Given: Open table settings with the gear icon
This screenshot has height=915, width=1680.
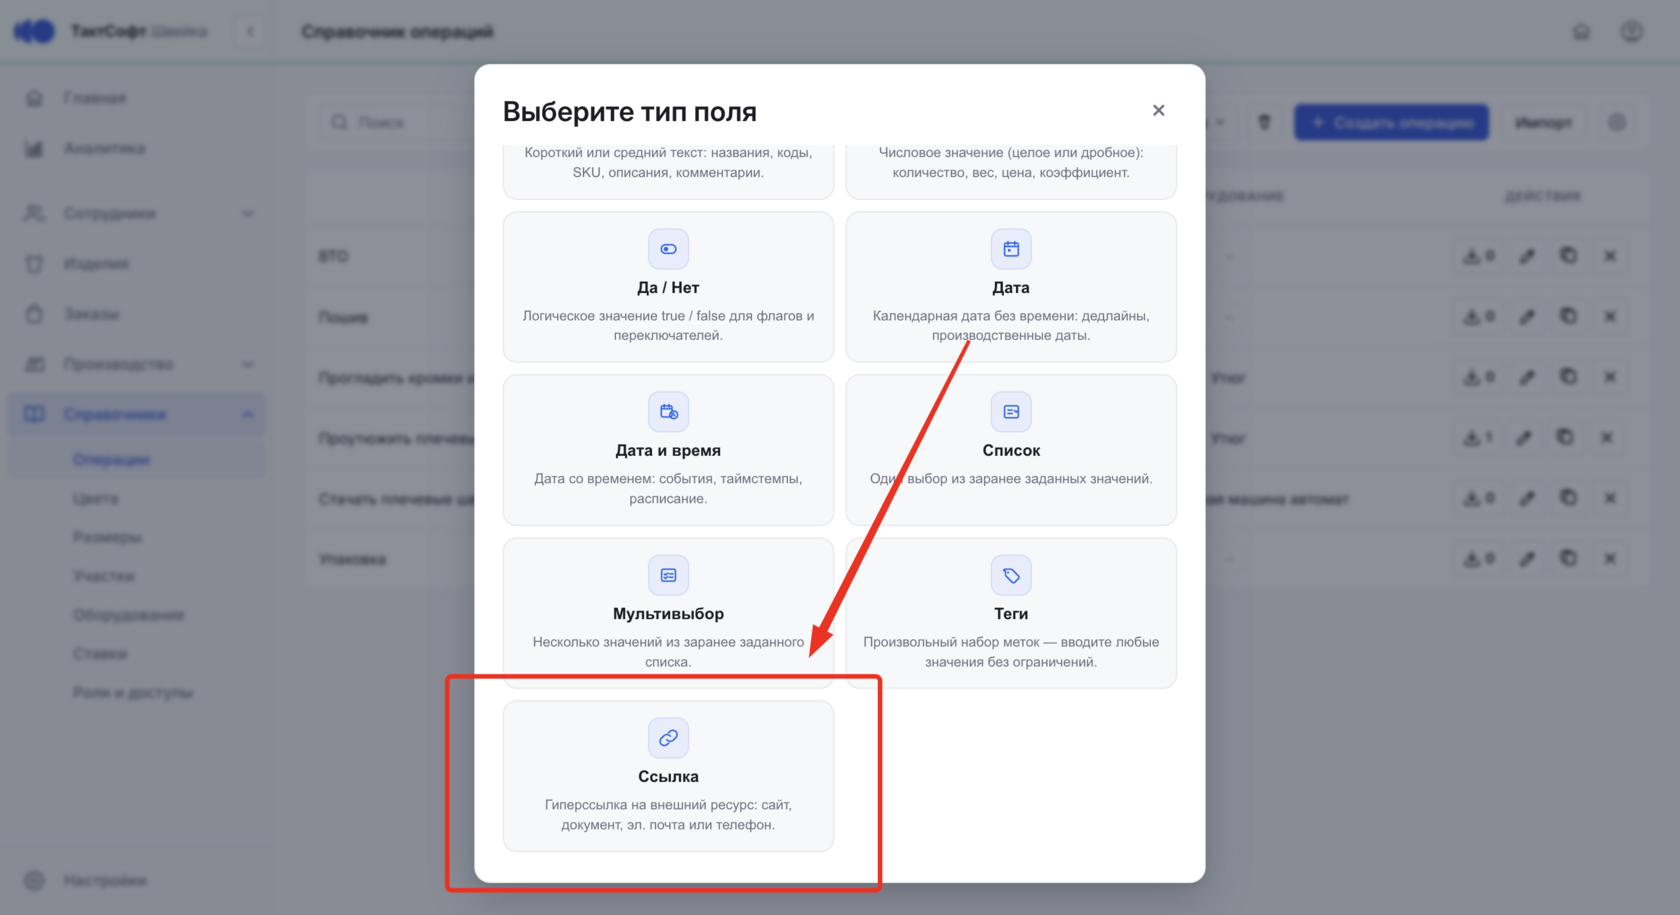Looking at the screenshot, I should (x=1617, y=122).
